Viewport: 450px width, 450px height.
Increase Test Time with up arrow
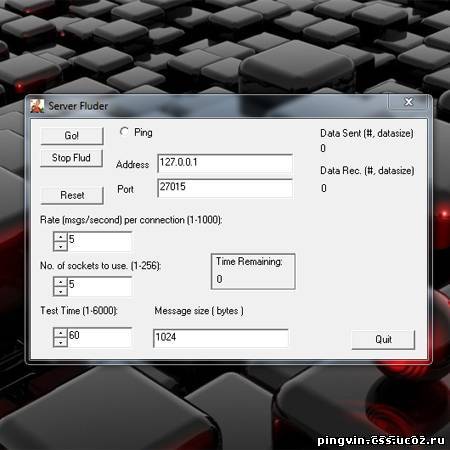(x=60, y=333)
